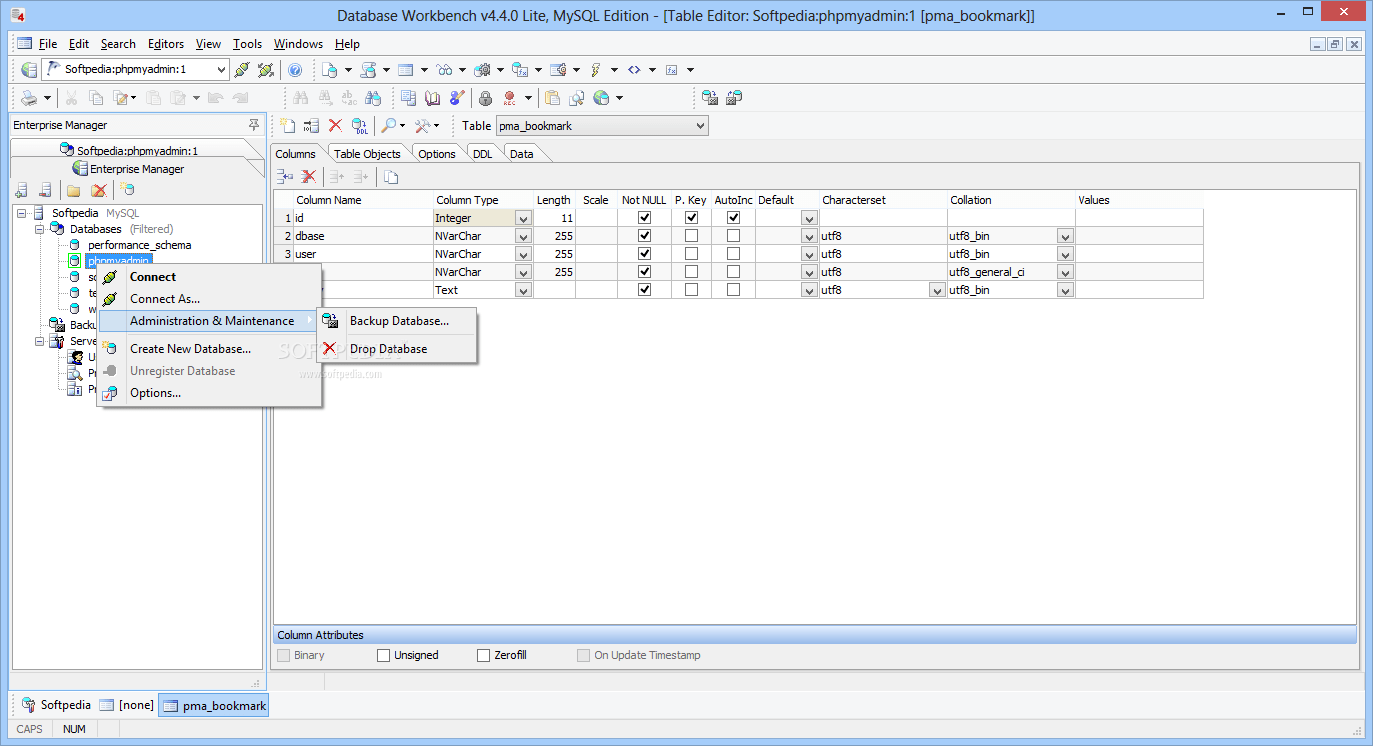Click the Column Attributes section header
Viewport: 1373px width, 746px height.
click(x=815, y=635)
